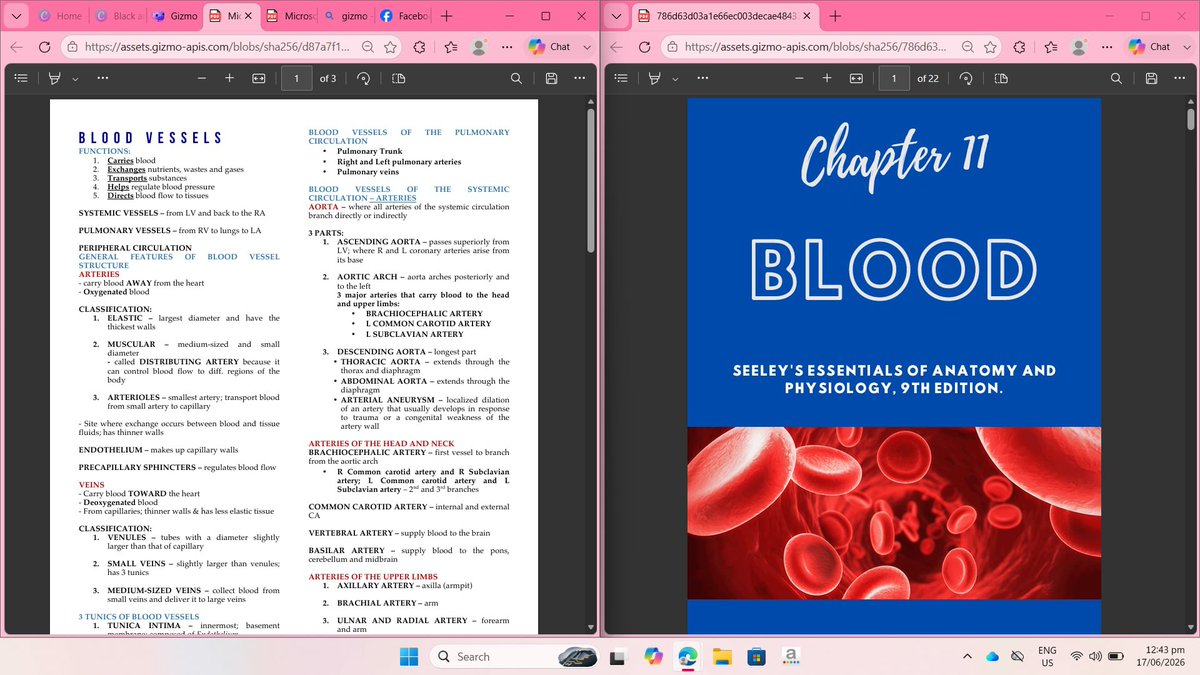Open favorites list in the left browser window
Screen dimensions: 1200x675
pos(451,47)
